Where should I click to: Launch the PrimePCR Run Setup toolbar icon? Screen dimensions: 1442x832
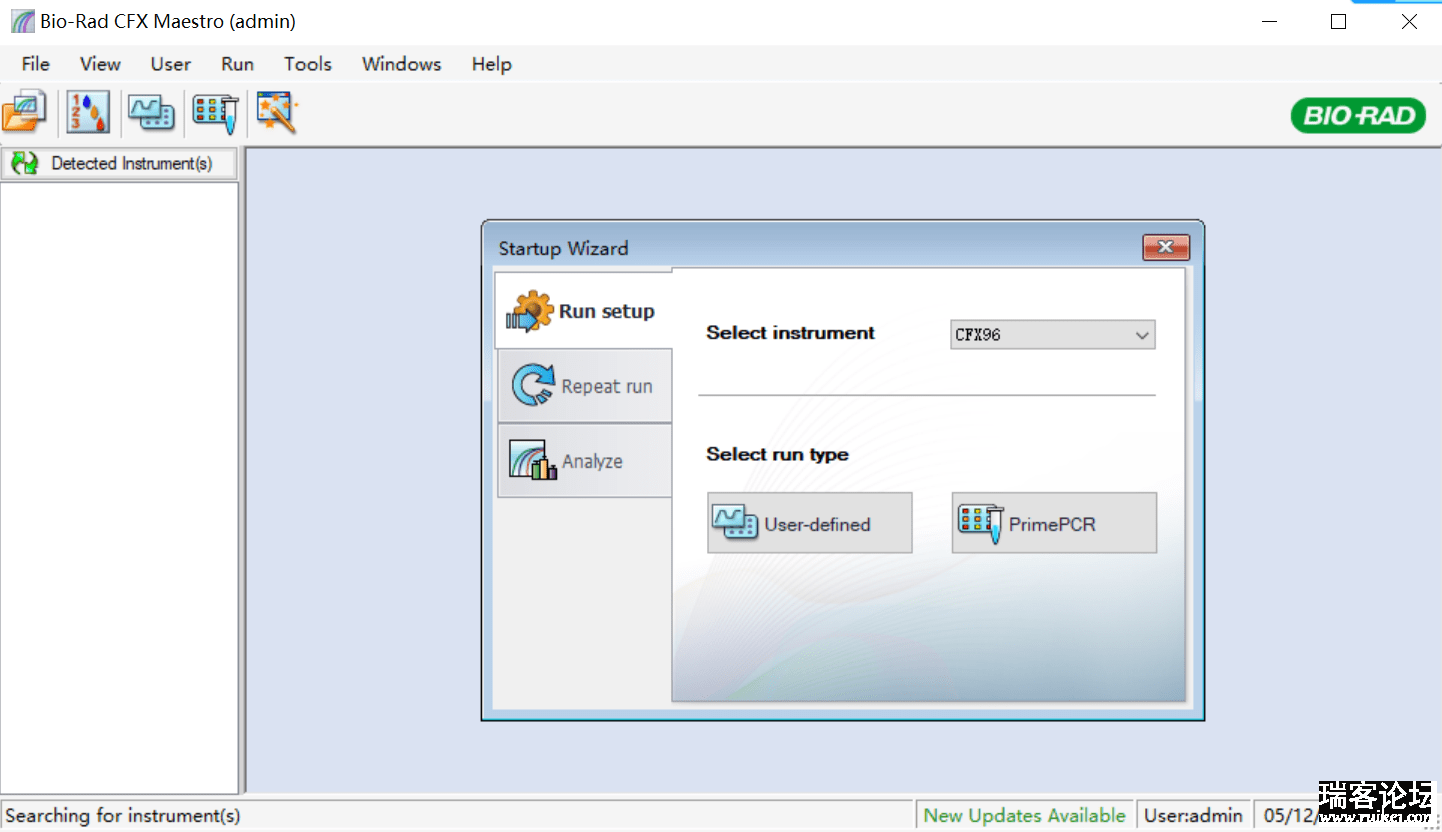(x=215, y=112)
